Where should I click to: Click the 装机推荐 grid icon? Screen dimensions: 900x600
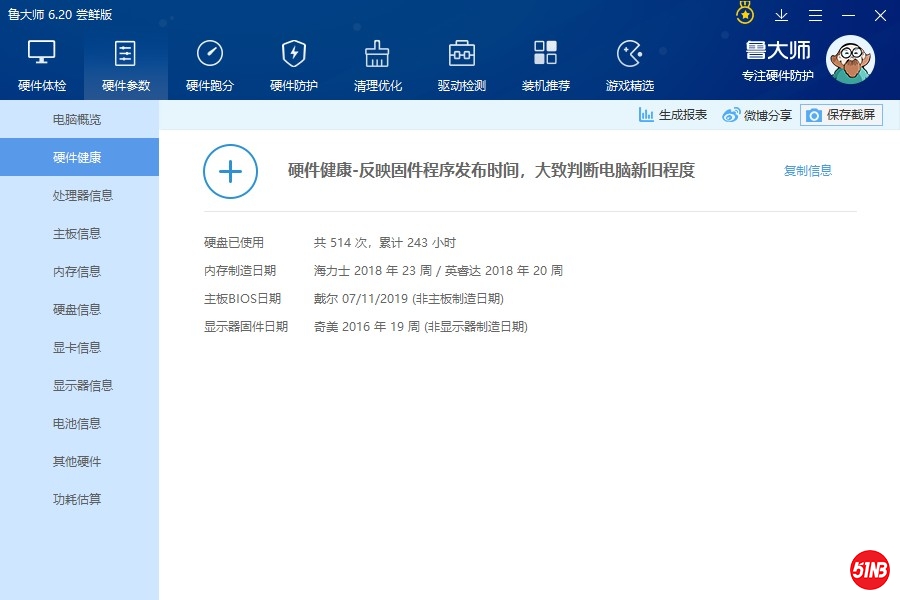(x=546, y=53)
